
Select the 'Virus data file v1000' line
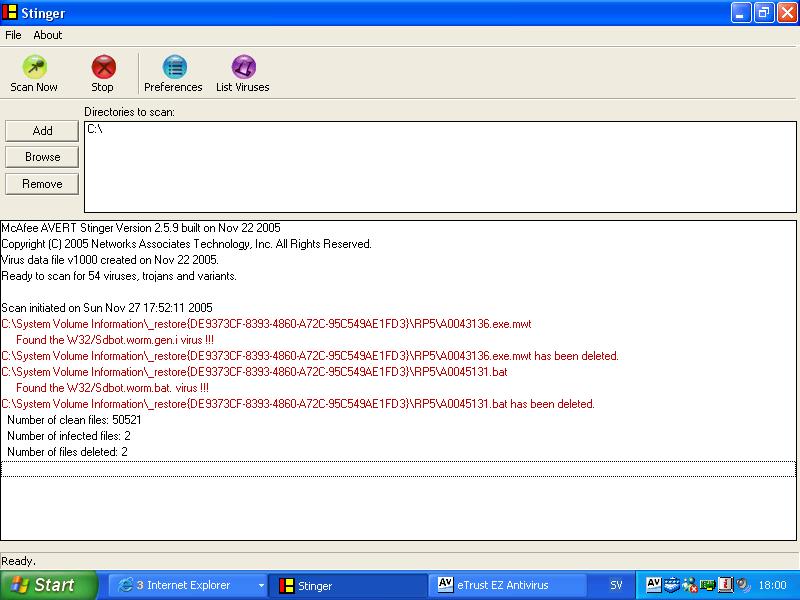[x=110, y=260]
